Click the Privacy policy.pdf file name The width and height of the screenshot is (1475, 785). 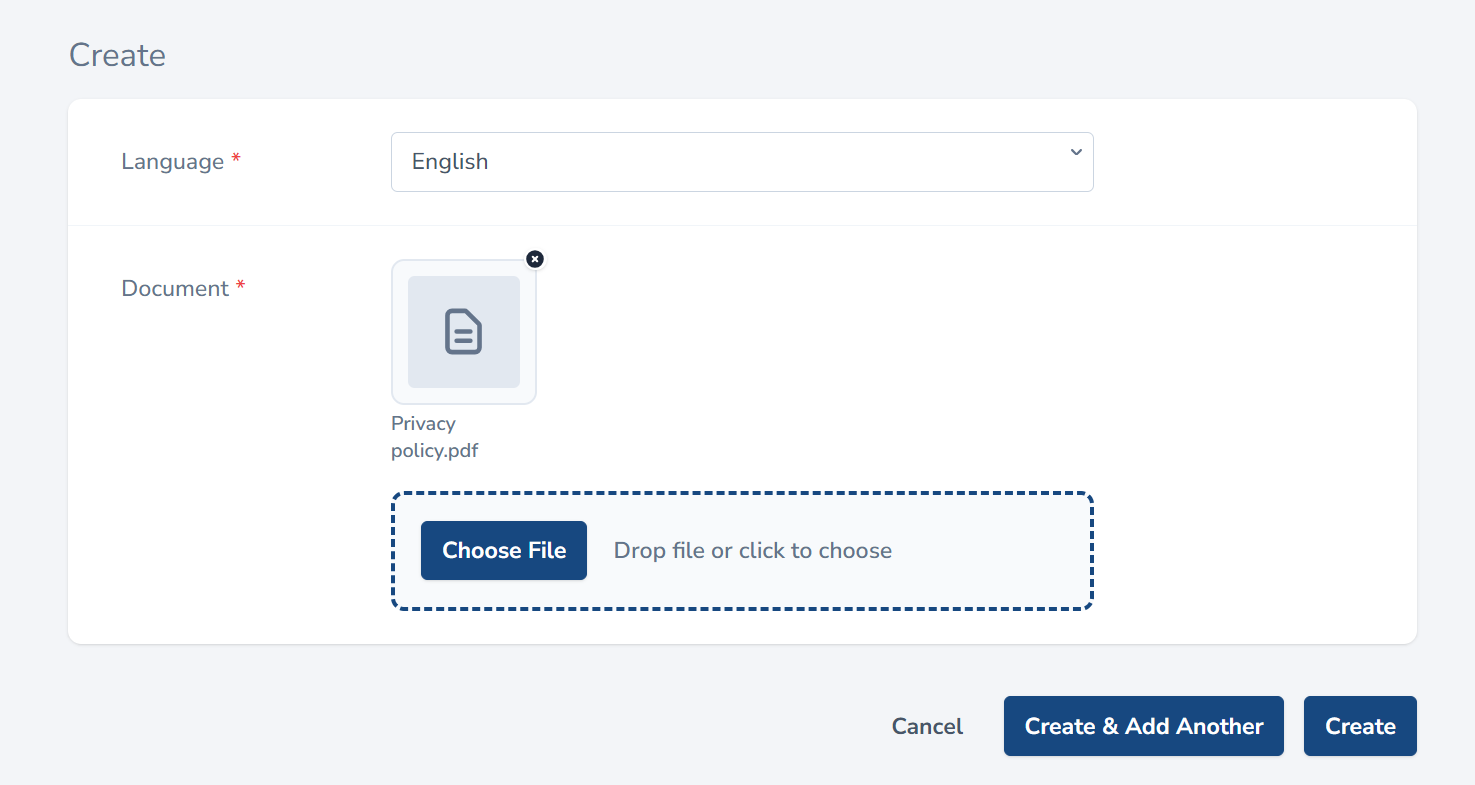(x=434, y=437)
